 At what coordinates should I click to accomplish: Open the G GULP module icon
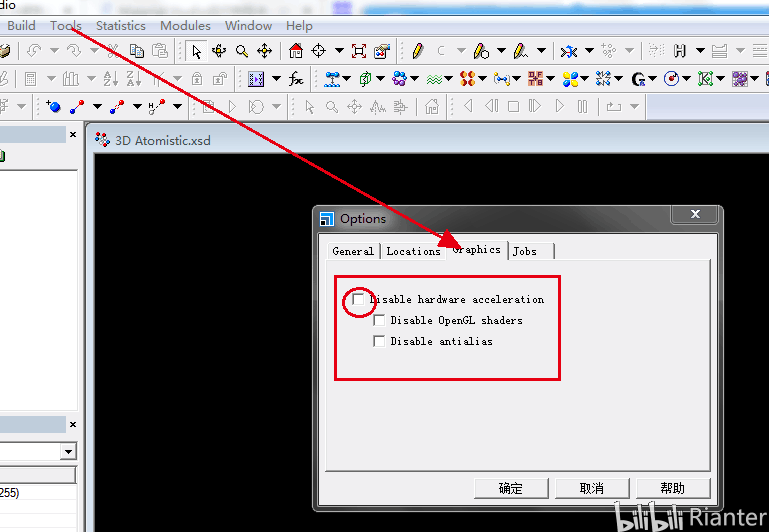tap(638, 78)
